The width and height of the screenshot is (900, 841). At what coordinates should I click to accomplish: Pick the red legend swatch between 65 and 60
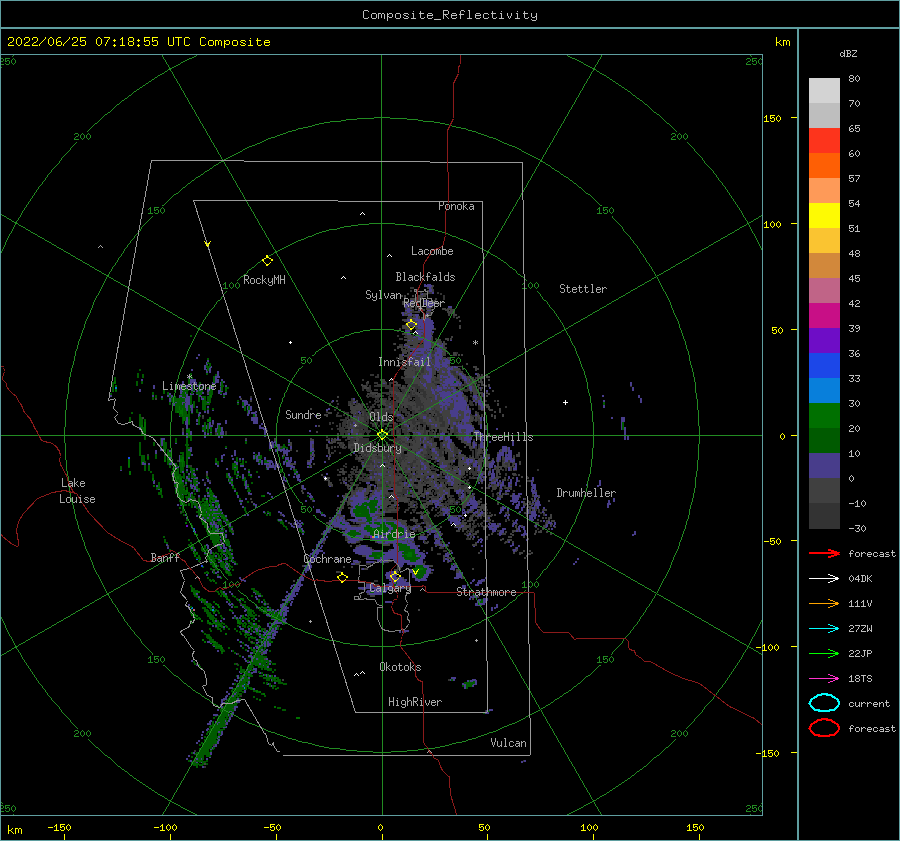click(x=824, y=141)
